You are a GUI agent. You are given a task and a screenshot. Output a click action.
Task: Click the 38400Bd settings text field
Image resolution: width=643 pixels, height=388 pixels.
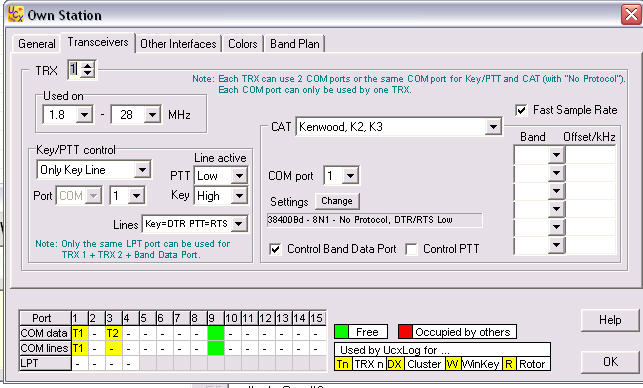(x=374, y=220)
